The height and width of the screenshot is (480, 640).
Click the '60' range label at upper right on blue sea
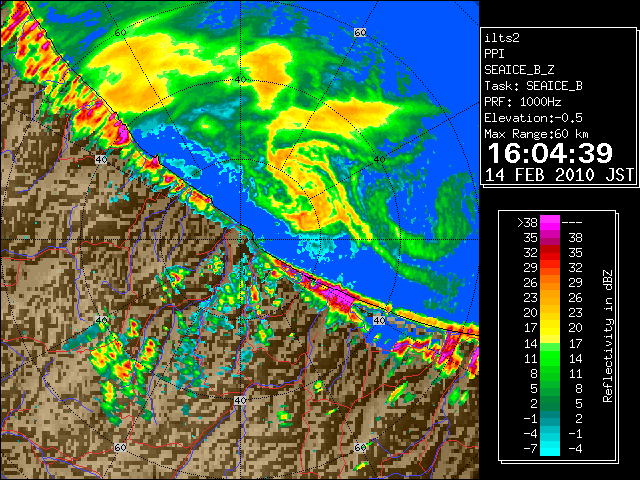click(360, 33)
